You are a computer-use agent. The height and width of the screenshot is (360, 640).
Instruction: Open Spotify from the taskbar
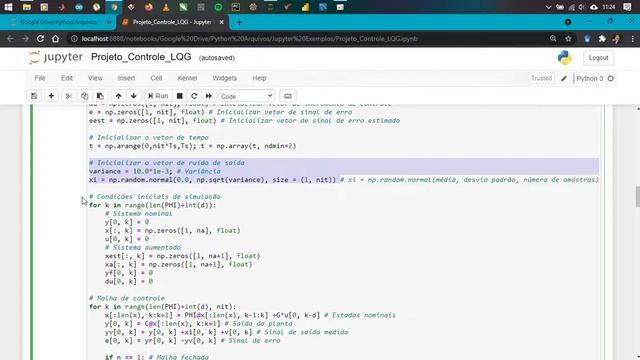pyautogui.click(x=218, y=7)
